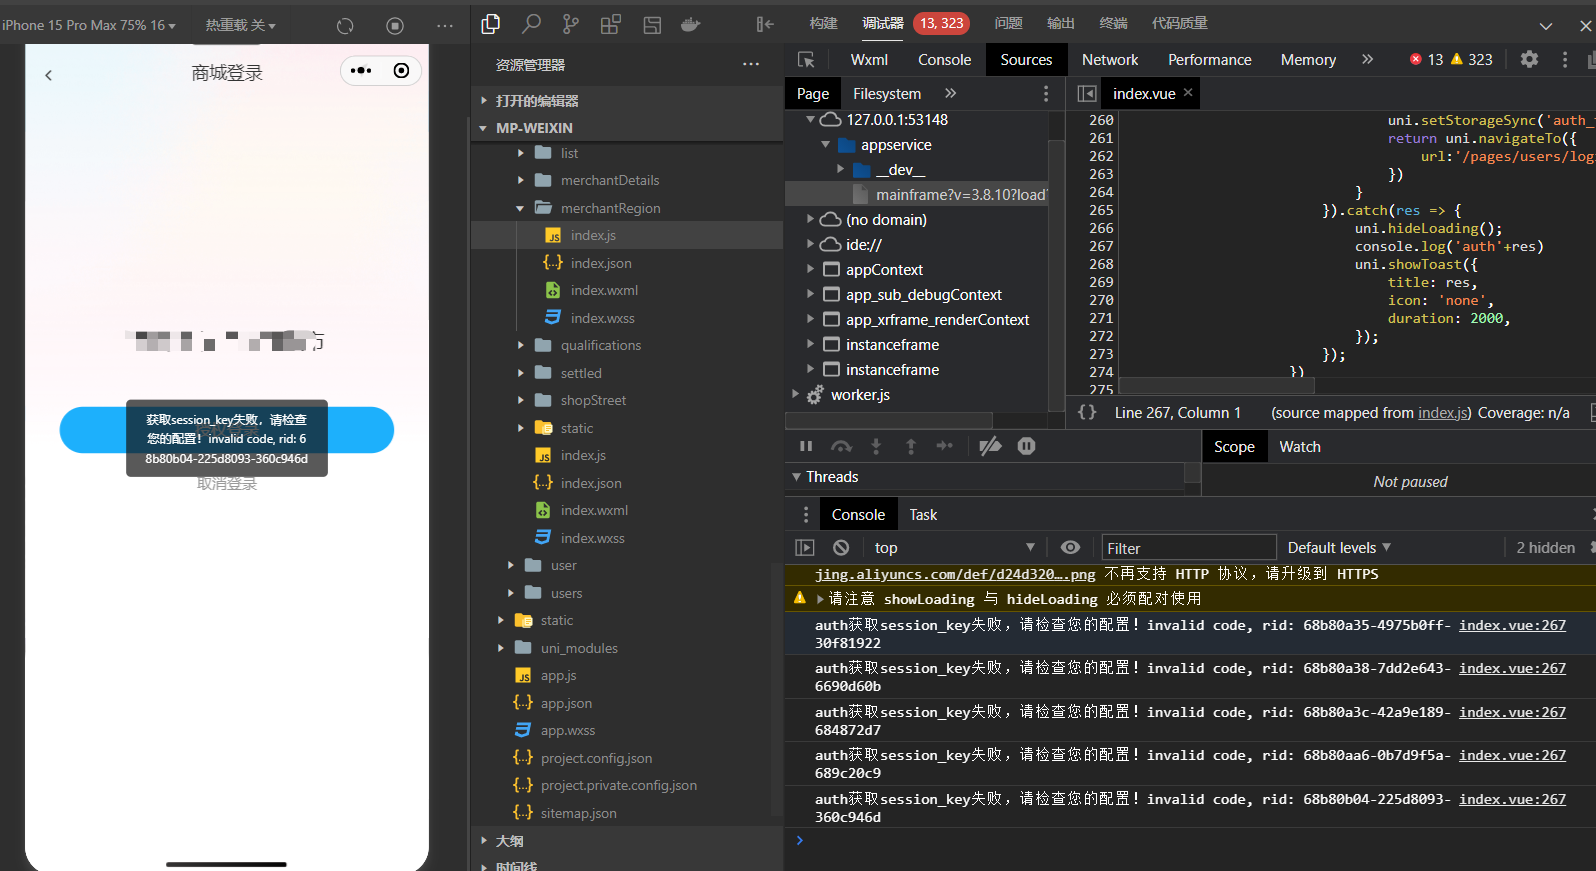The image size is (1596, 871).
Task: Click the simulator refresh icon
Action: pyautogui.click(x=345, y=25)
